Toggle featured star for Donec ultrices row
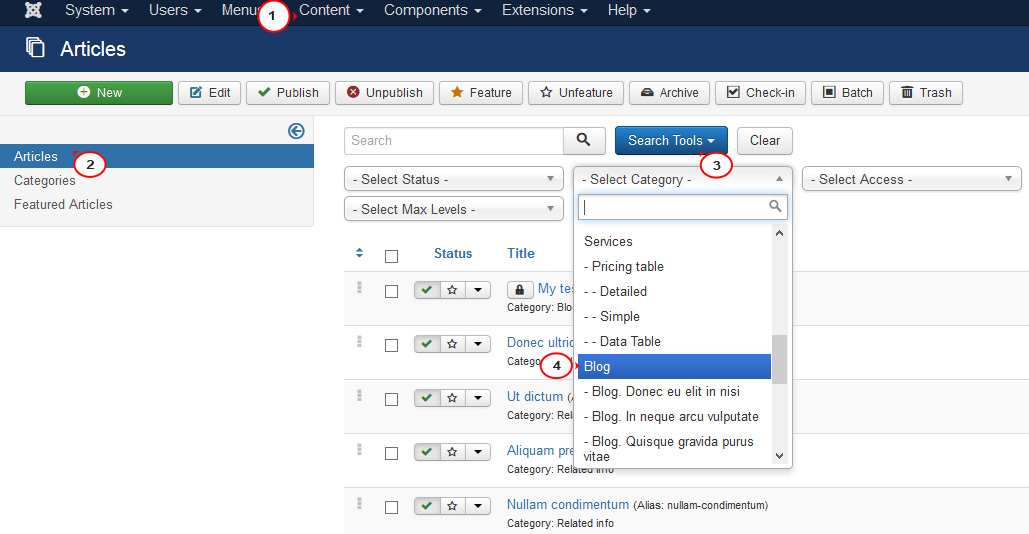 pos(452,344)
